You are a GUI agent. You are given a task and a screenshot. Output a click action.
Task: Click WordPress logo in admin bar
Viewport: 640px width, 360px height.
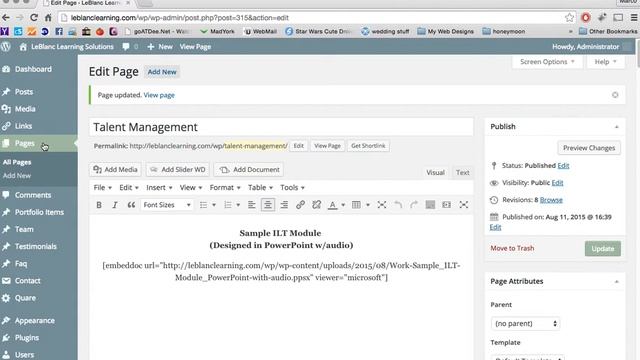tap(6, 47)
